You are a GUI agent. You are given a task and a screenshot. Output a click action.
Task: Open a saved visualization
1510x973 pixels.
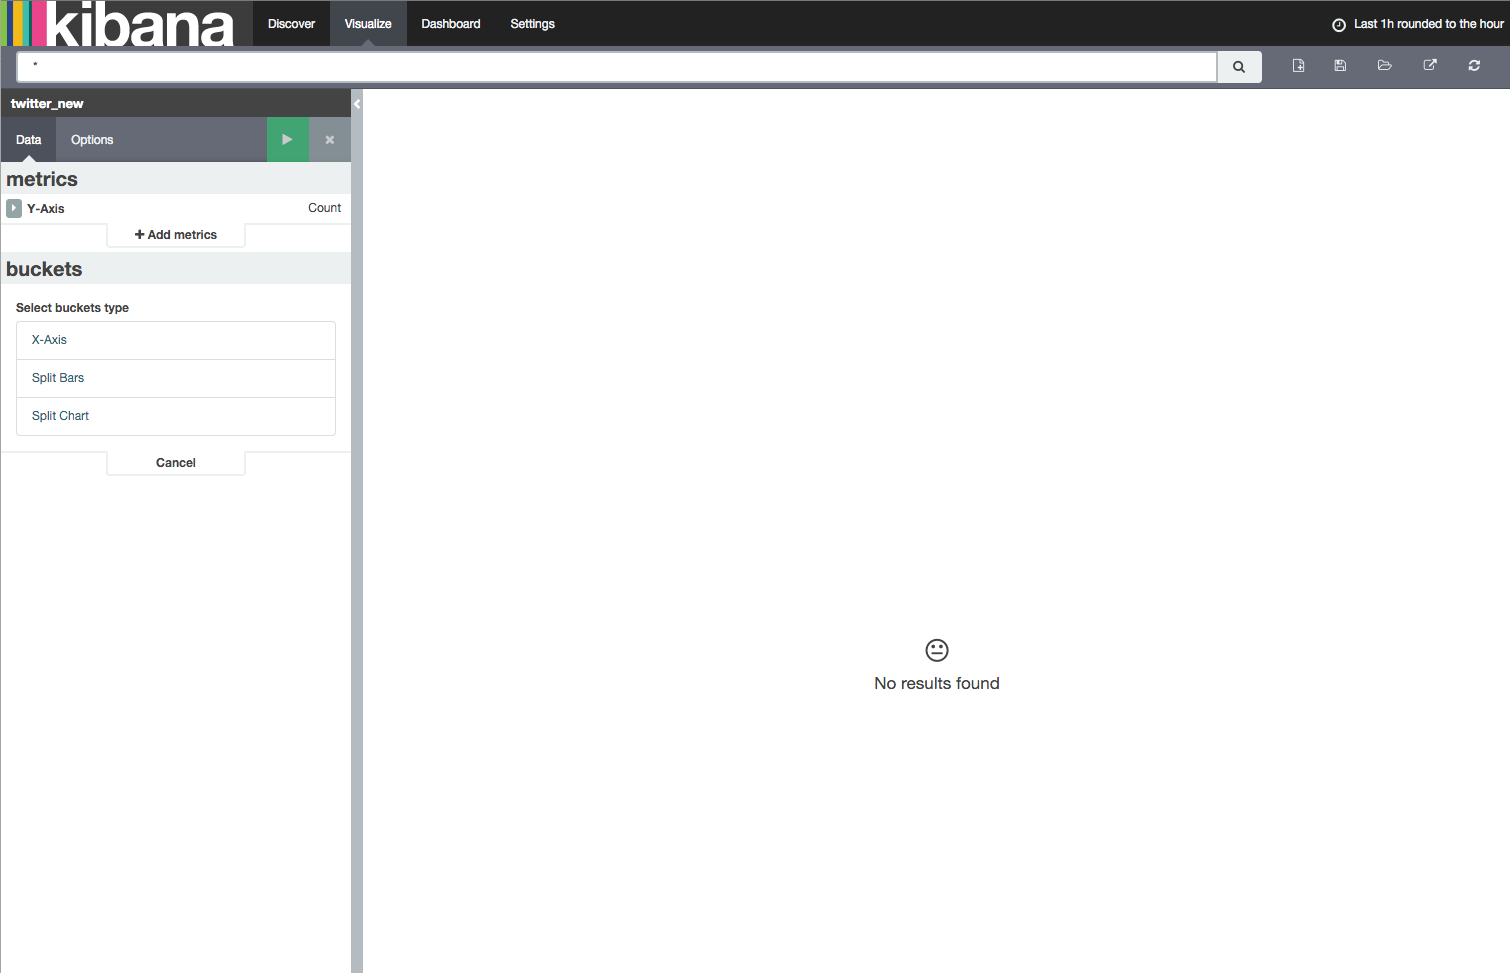1384,65
